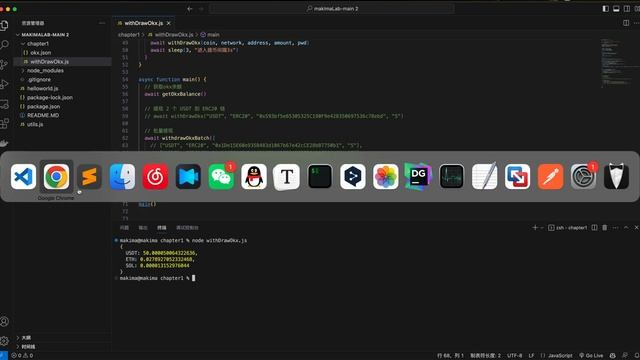Open Bartender tuxedo app from the Dock

[616, 177]
